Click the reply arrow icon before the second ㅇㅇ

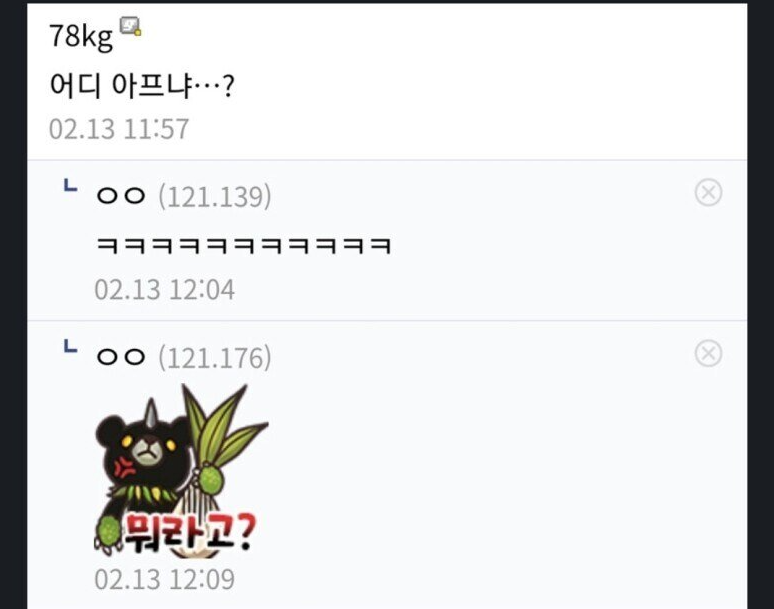[x=70, y=346]
